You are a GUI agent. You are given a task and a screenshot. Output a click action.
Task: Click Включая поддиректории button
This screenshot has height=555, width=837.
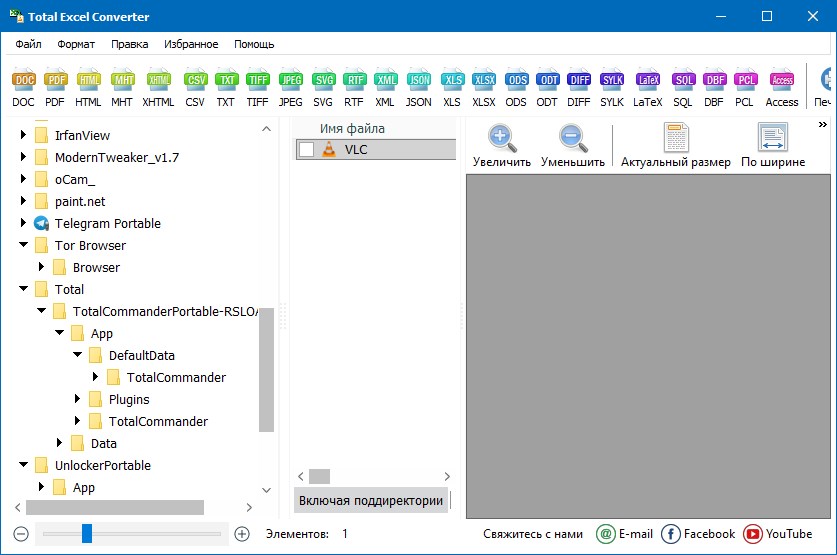tap(371, 501)
